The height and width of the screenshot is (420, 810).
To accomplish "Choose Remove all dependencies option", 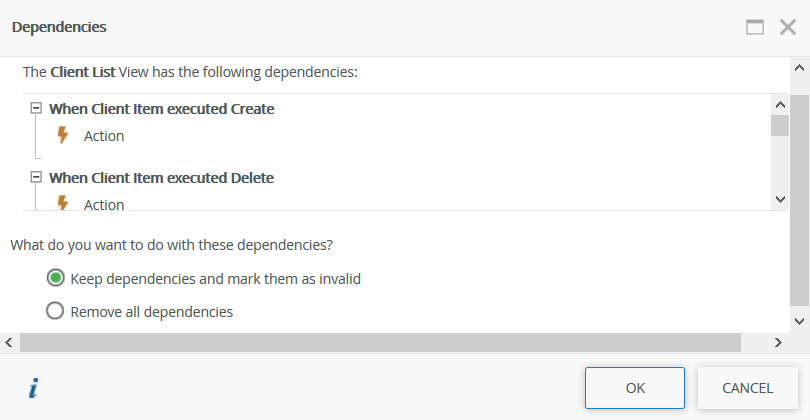I will (56, 311).
